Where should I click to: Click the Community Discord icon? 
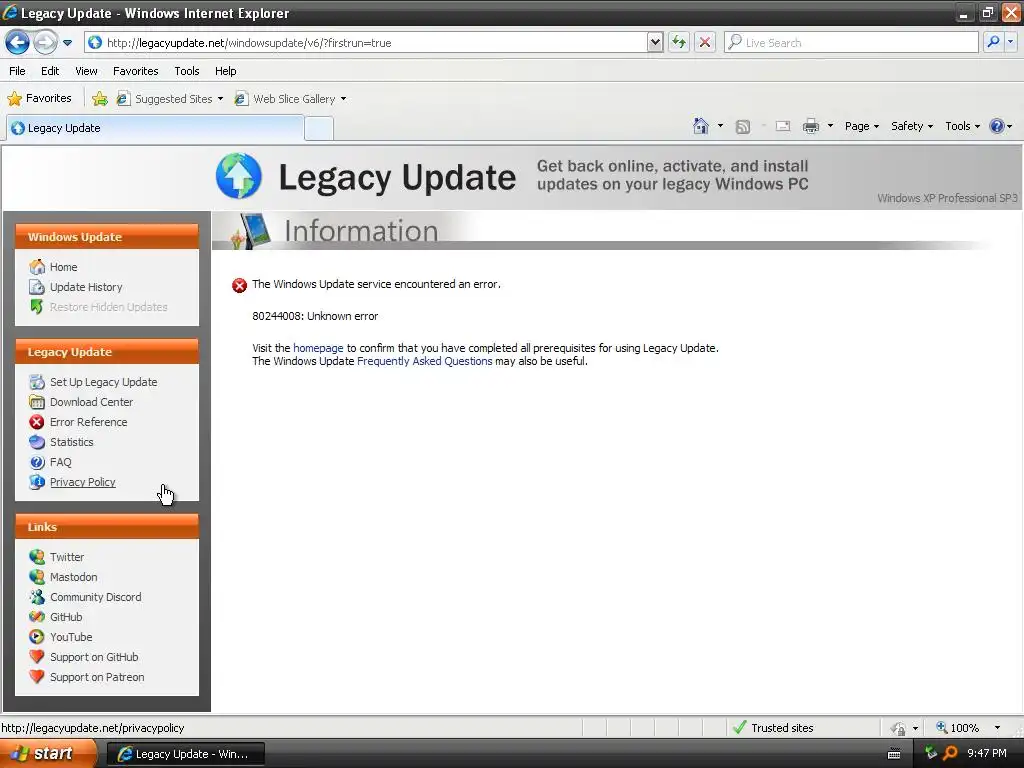click(37, 597)
